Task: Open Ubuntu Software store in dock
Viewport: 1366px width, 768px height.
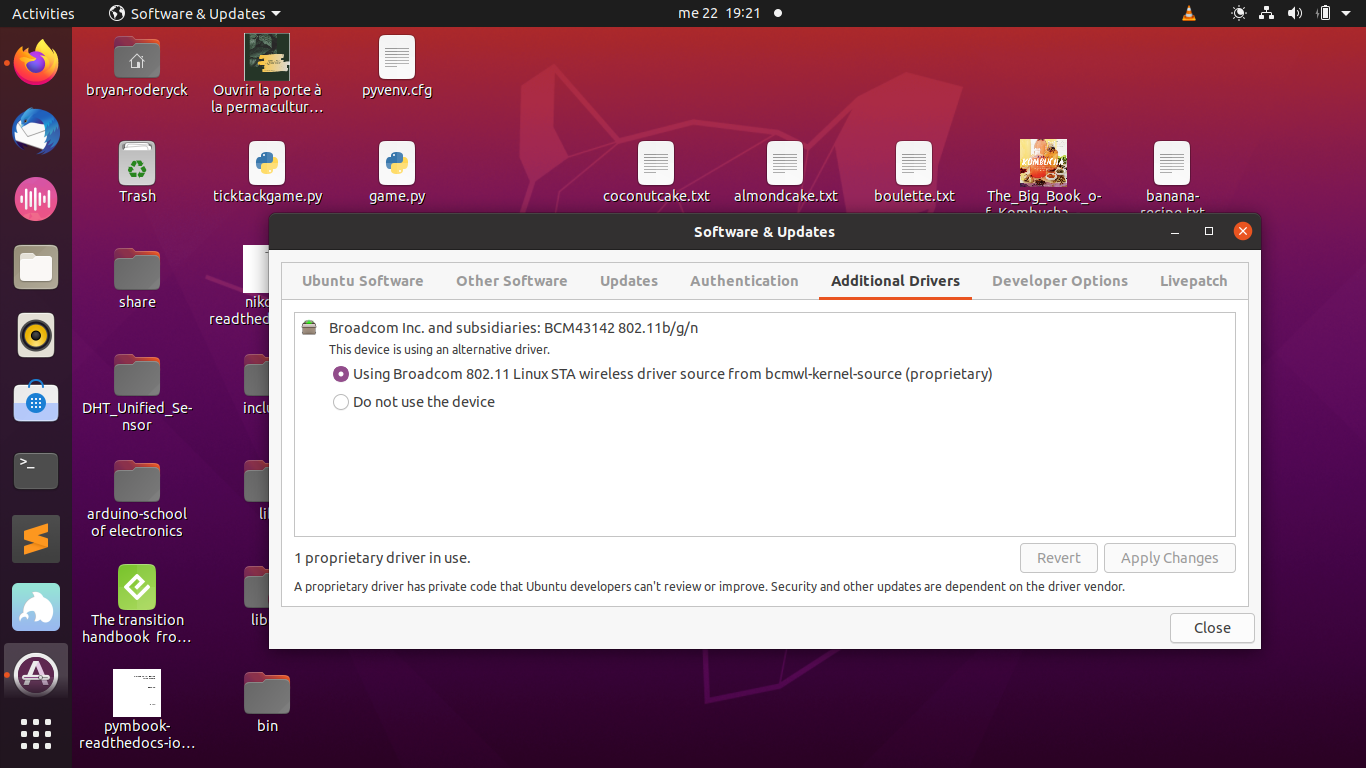Action: pyautogui.click(x=36, y=403)
